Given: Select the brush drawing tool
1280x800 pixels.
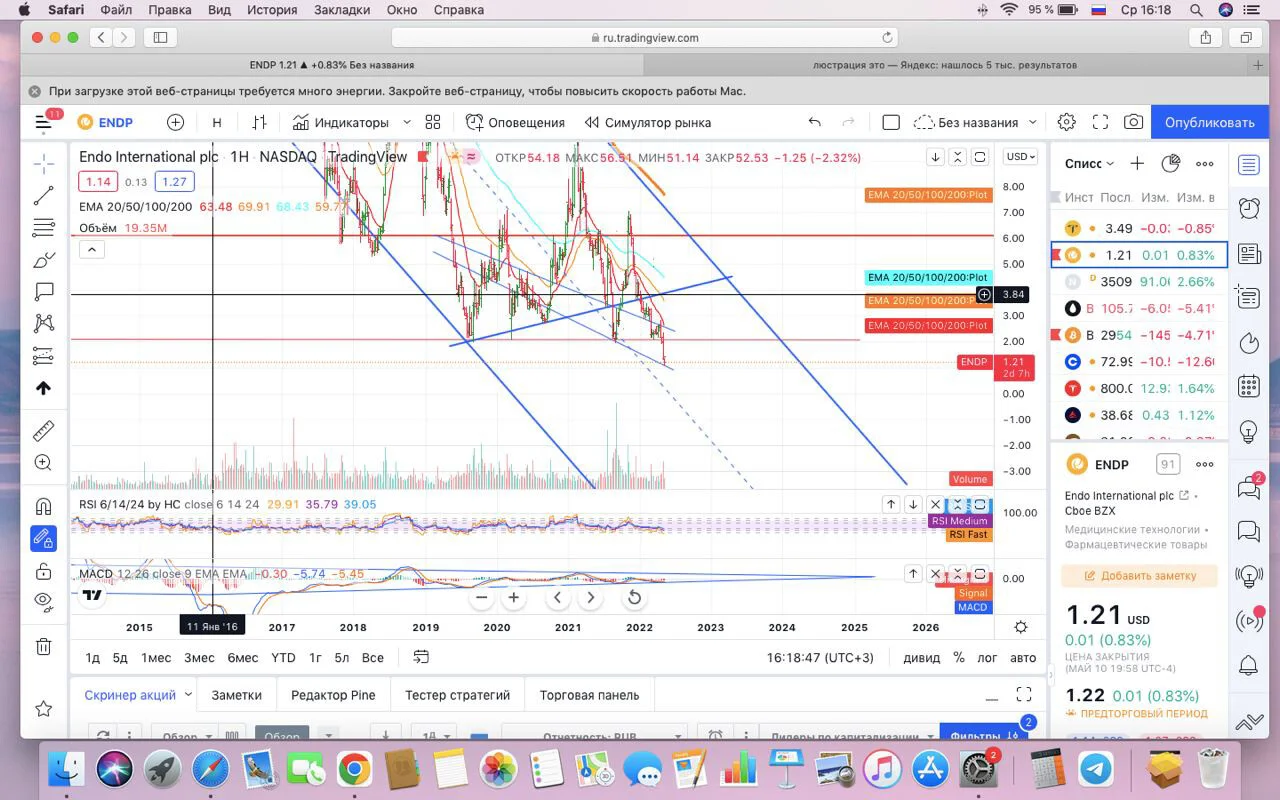Looking at the screenshot, I should (x=44, y=260).
